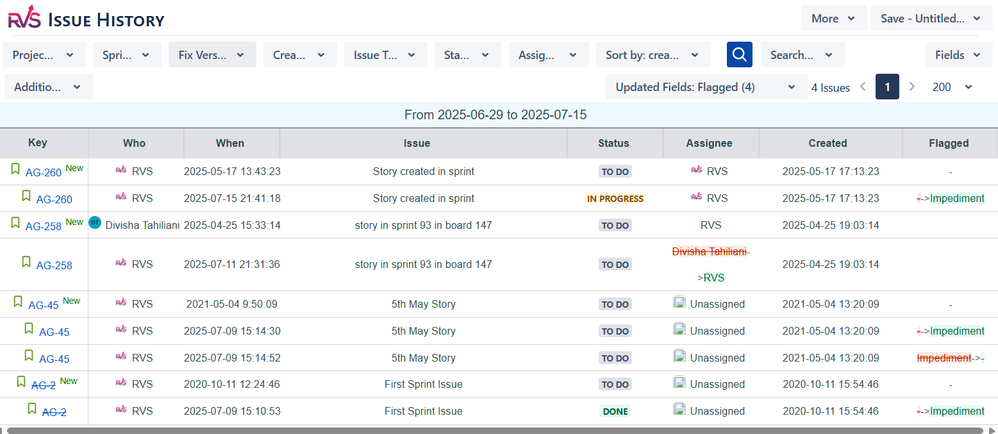Click bookmark icon on AG-45 15:14:52 row

tap(29, 356)
